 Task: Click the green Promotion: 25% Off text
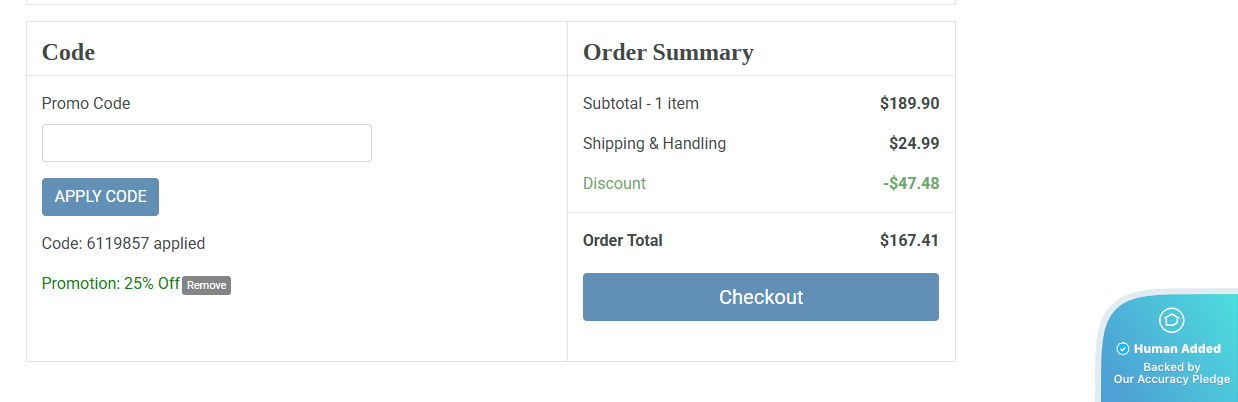click(x=111, y=284)
